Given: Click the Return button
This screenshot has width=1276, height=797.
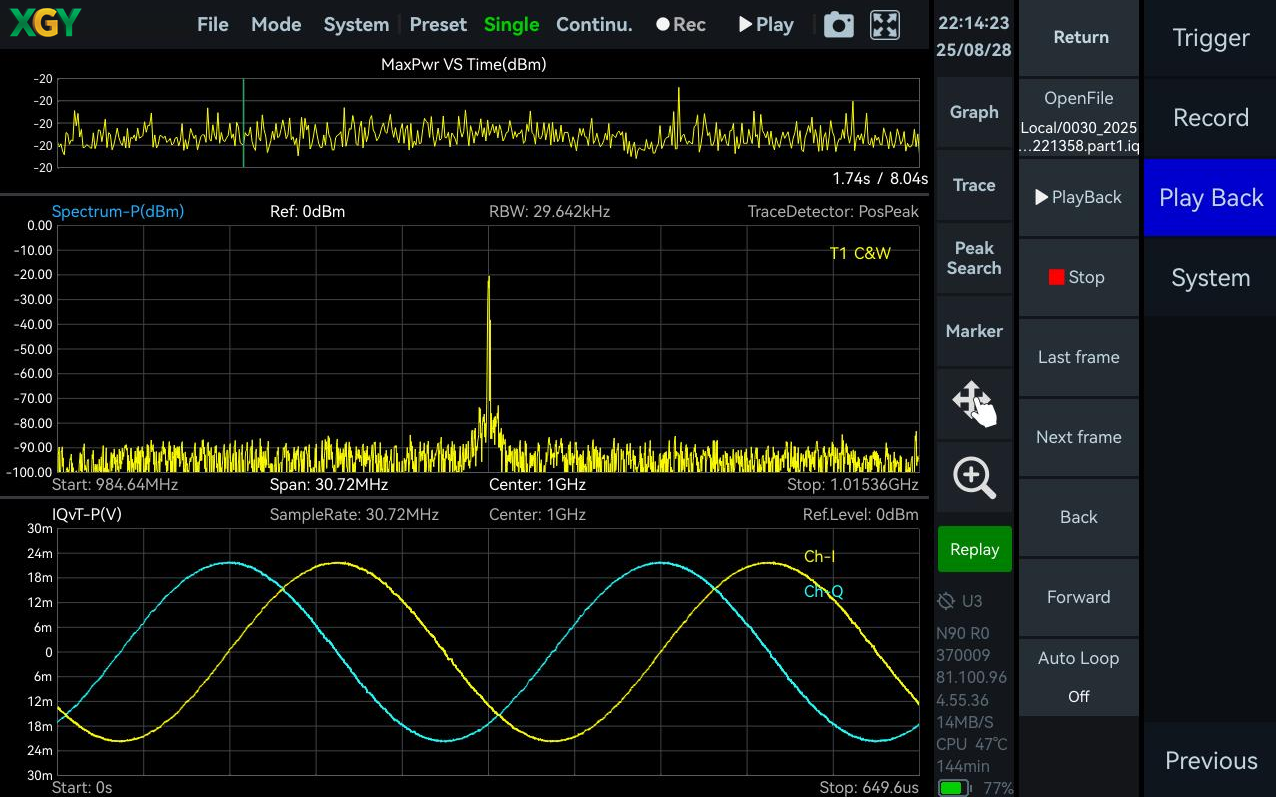Looking at the screenshot, I should click(x=1080, y=38).
